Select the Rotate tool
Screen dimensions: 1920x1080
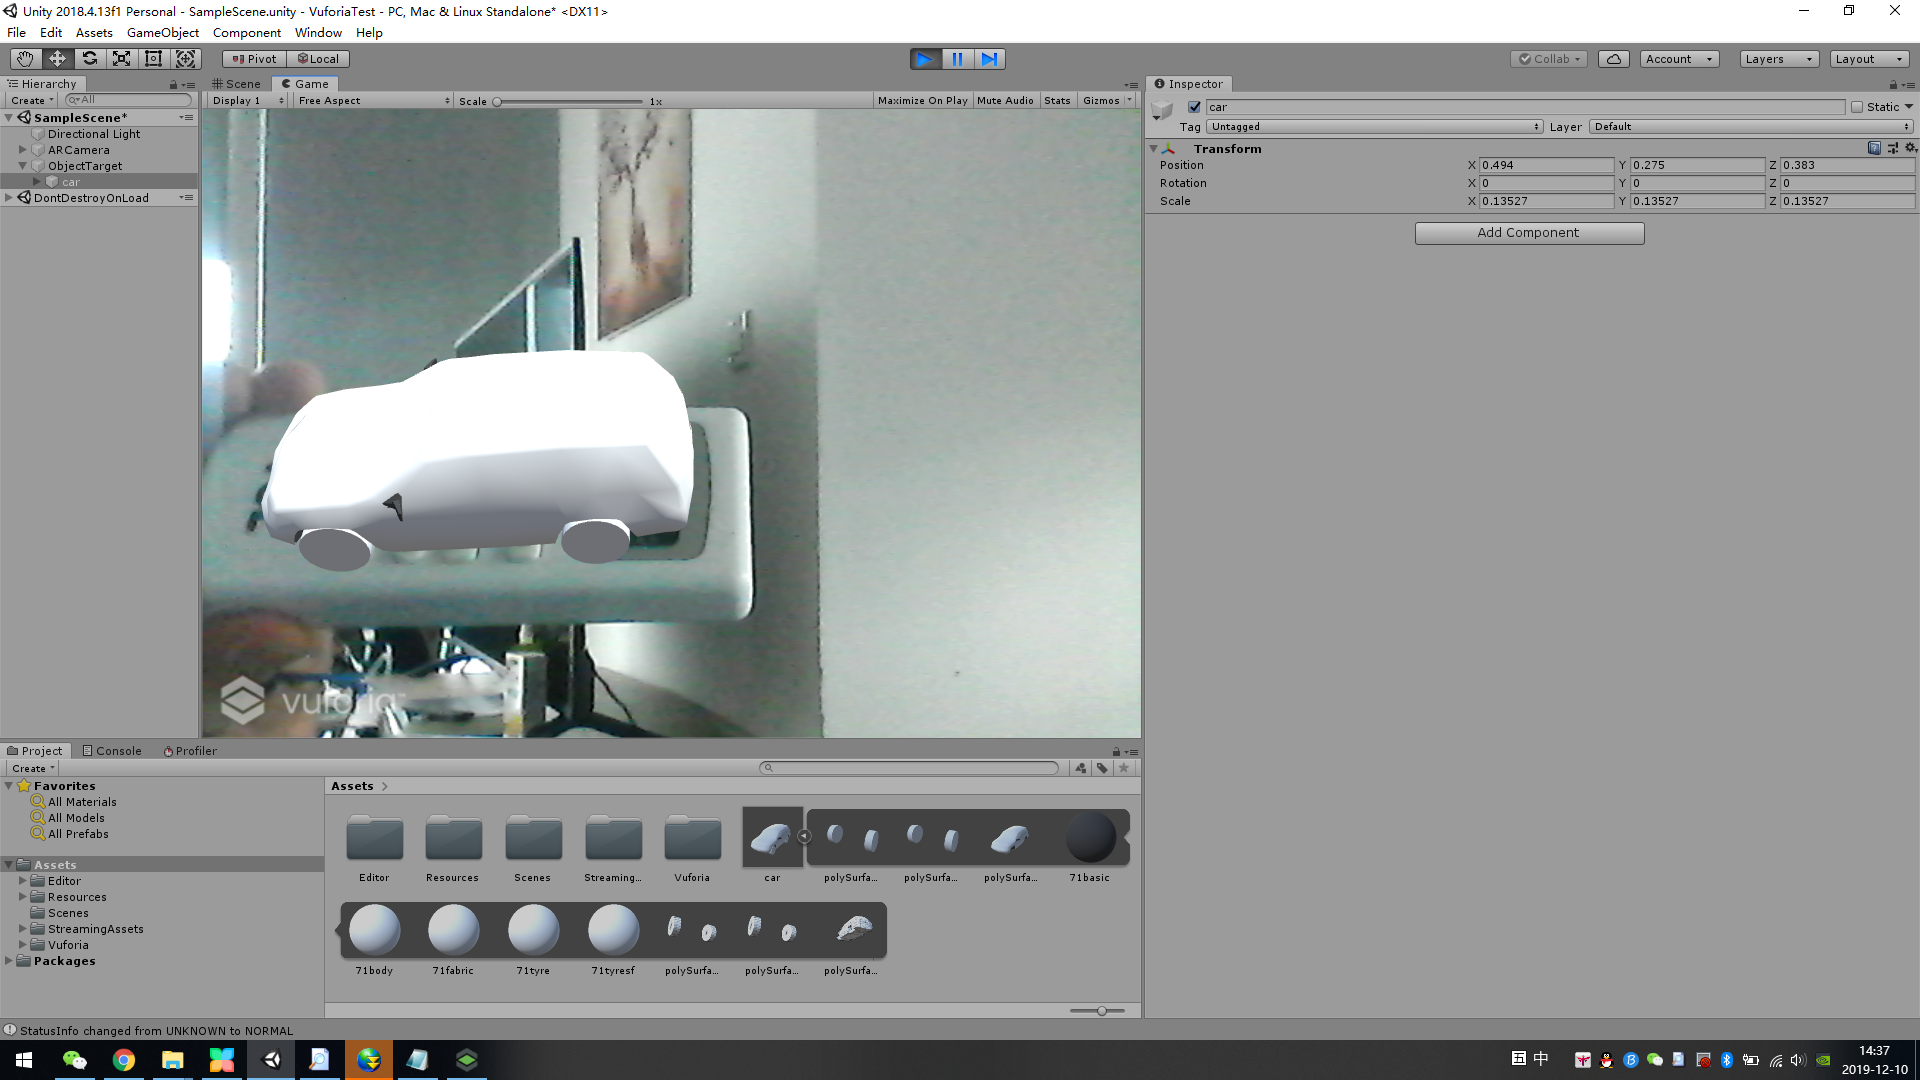89,59
